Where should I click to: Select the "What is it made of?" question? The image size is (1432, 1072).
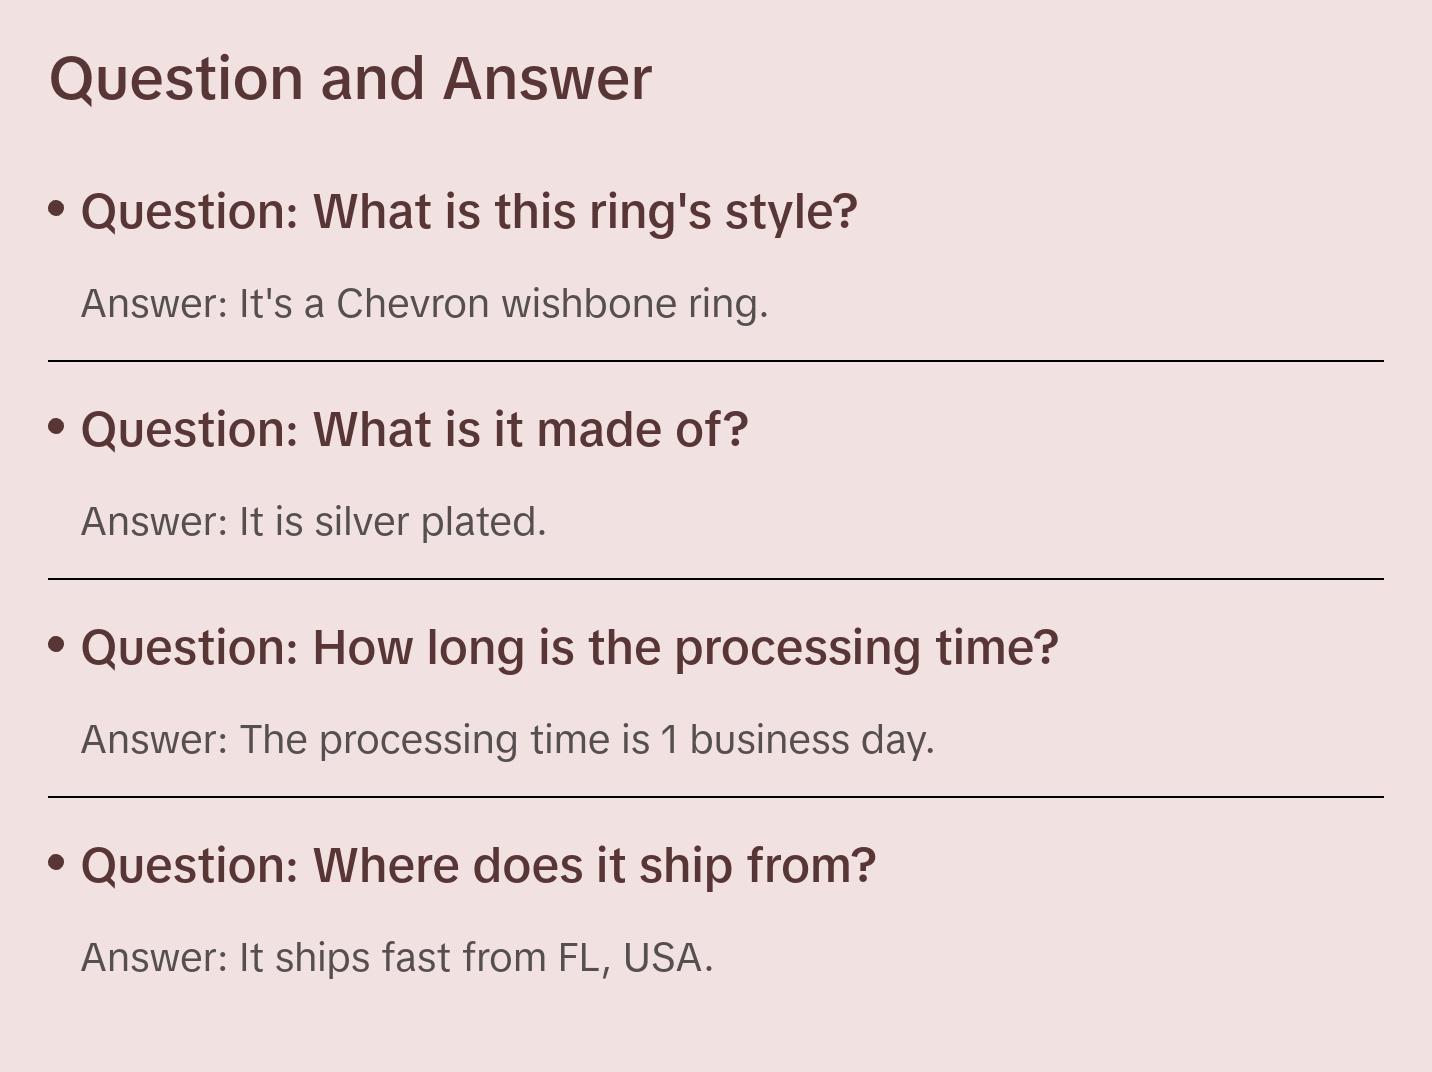[414, 430]
